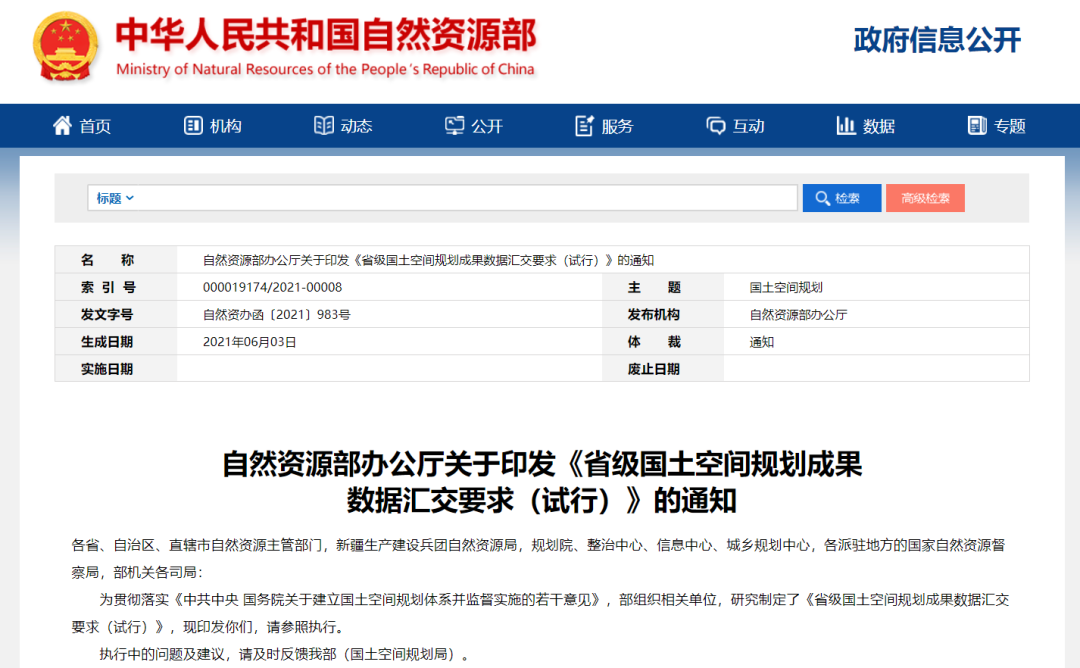Click the paragraph starting 执行中的问题及建议
The width and height of the screenshot is (1080, 668).
pyautogui.click(x=284, y=654)
